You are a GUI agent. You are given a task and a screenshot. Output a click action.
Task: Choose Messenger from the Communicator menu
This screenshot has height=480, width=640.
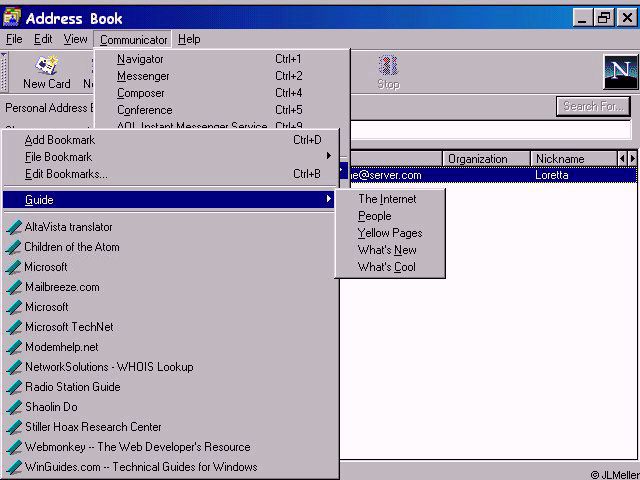[x=222, y=76]
